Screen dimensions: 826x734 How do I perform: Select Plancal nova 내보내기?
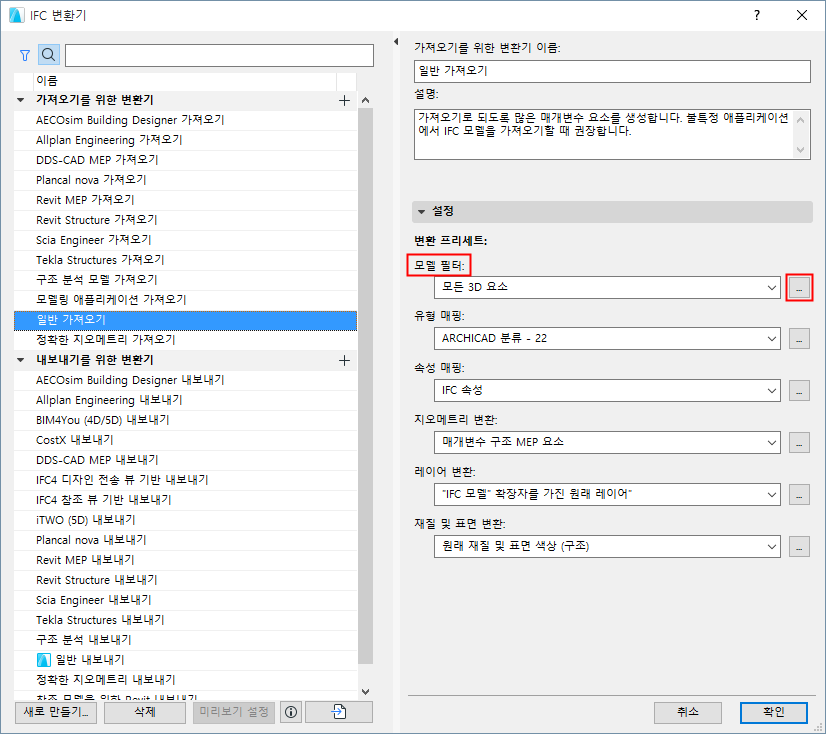pos(185,541)
